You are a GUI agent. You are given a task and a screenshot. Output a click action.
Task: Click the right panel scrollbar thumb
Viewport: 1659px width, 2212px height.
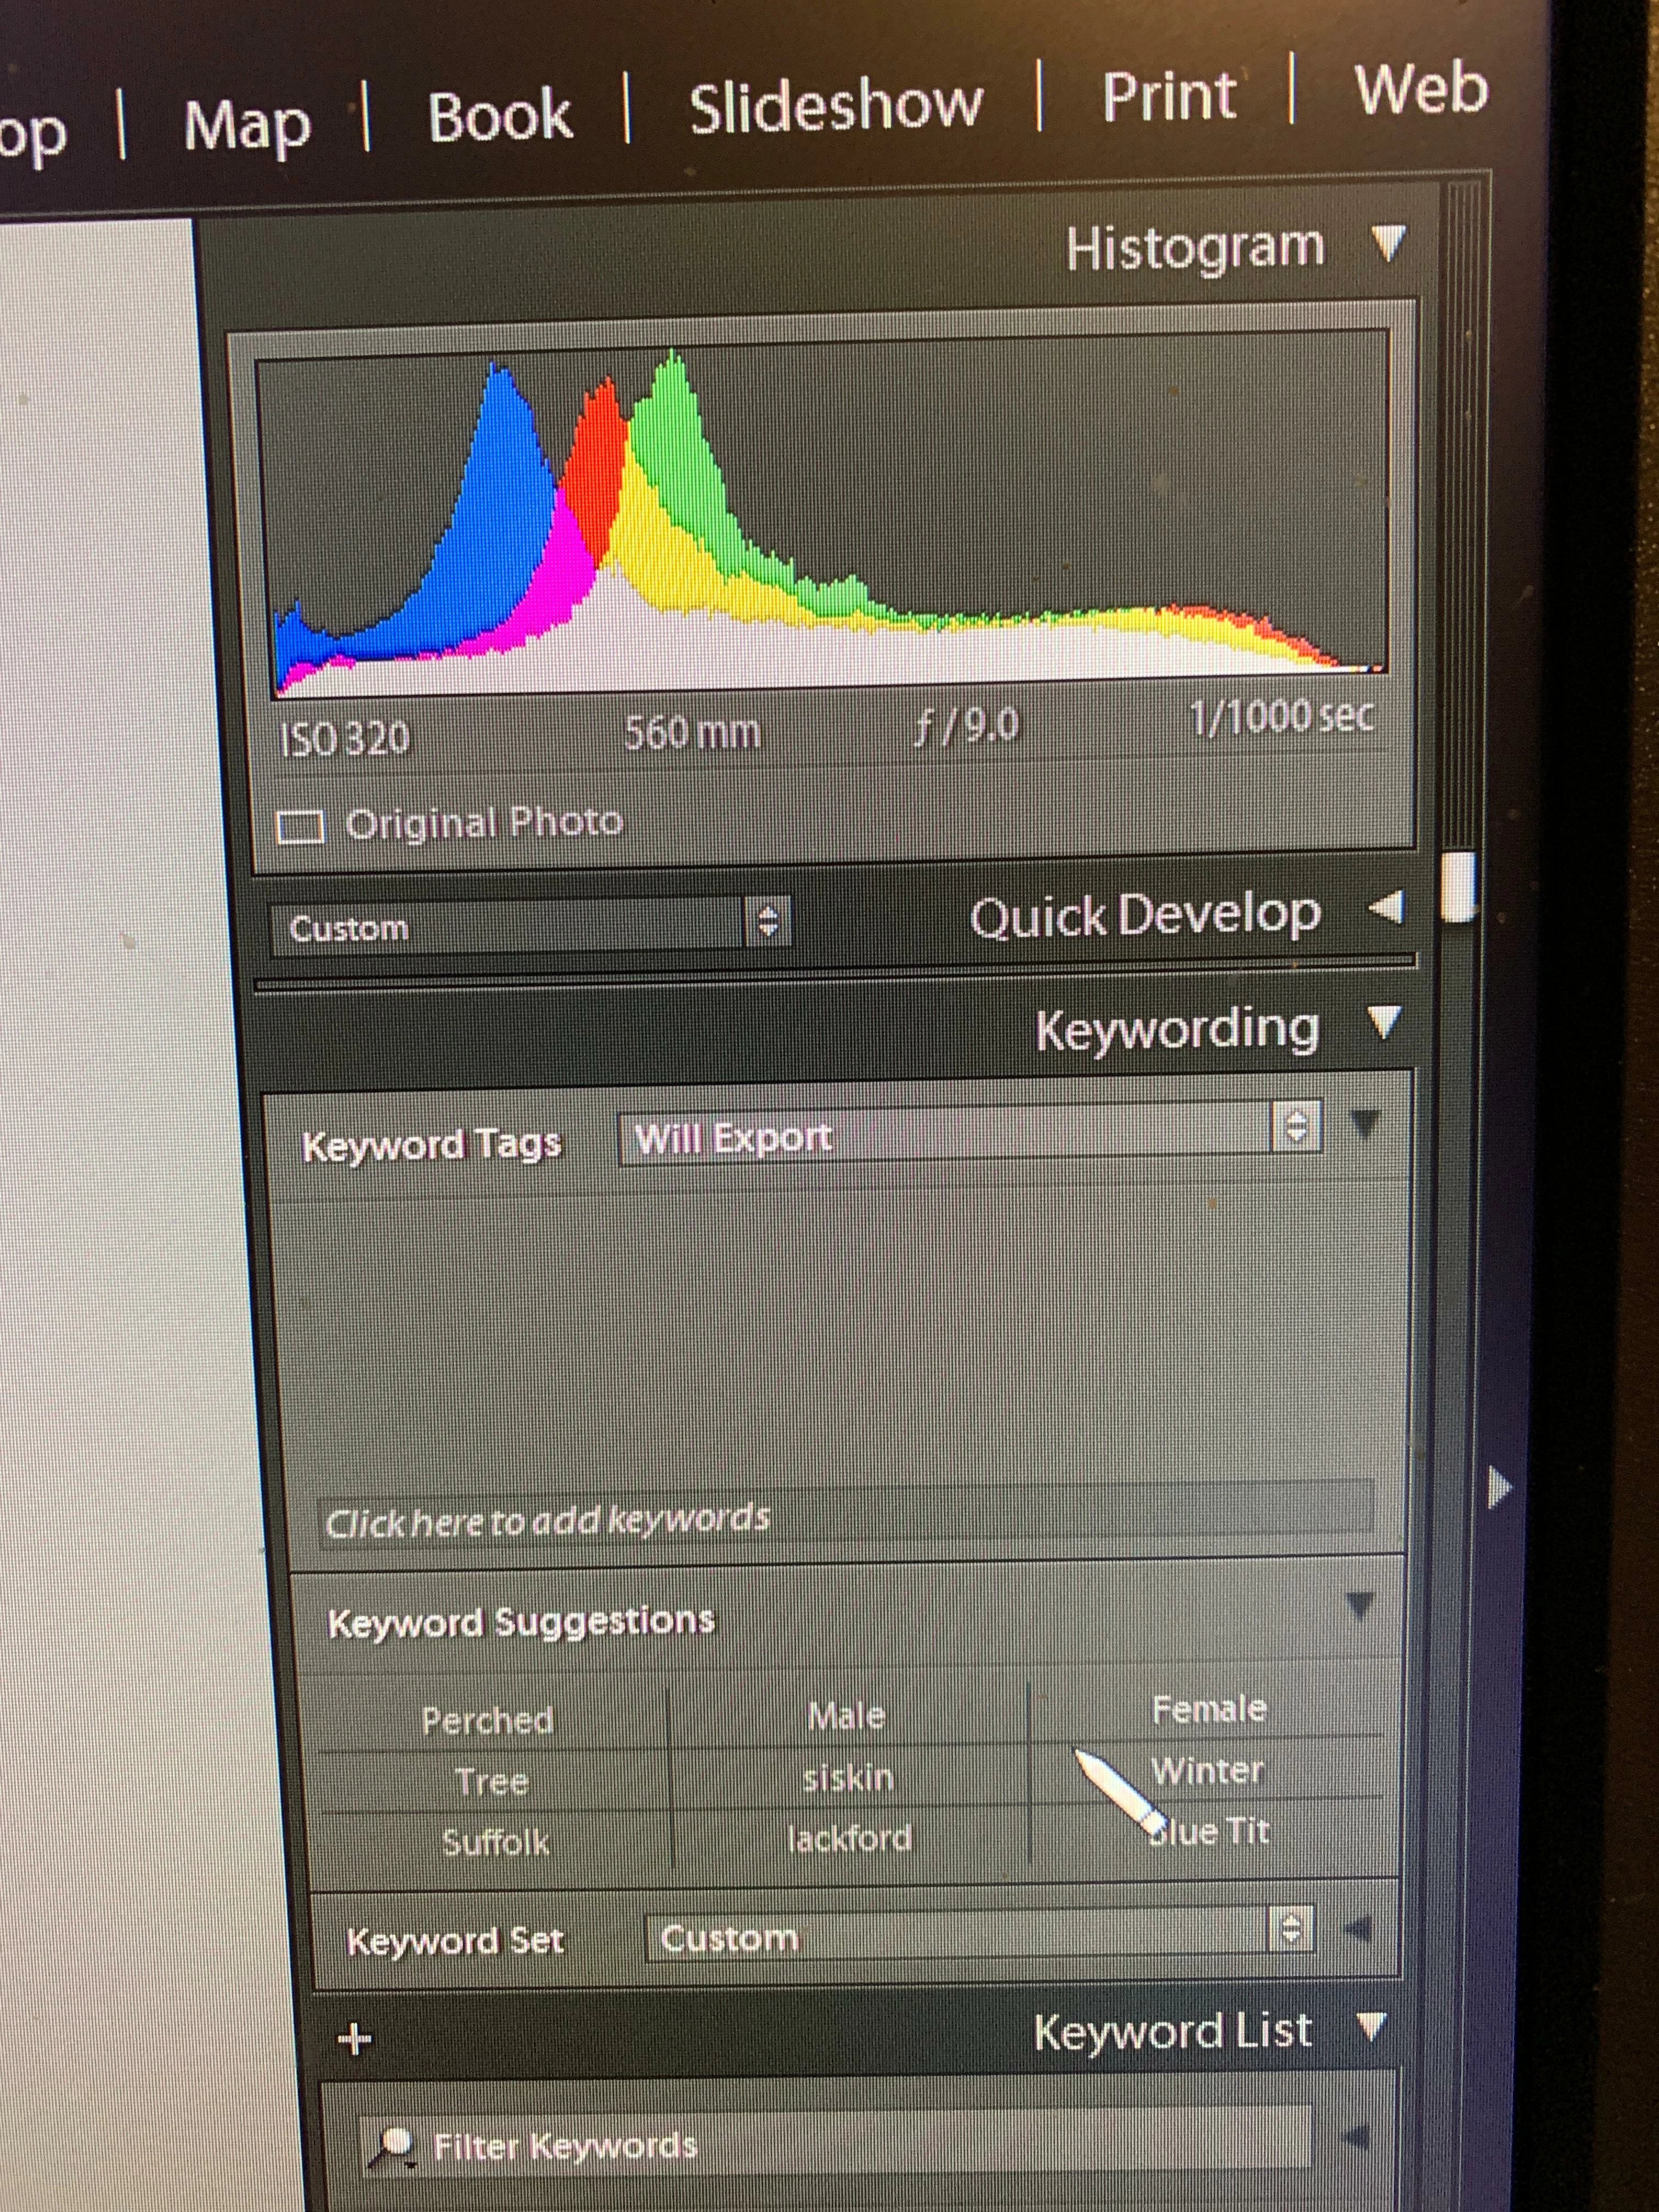(x=1459, y=886)
